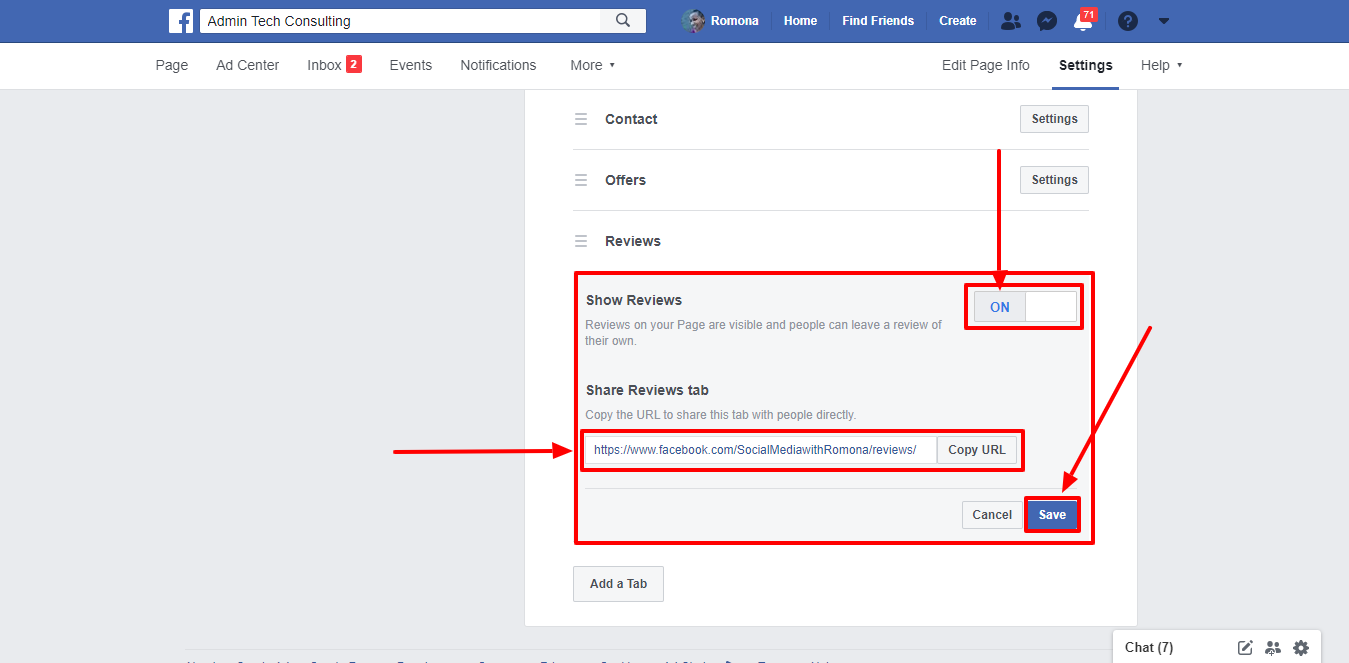Open the Inbox tab
The width and height of the screenshot is (1349, 663).
pos(334,65)
